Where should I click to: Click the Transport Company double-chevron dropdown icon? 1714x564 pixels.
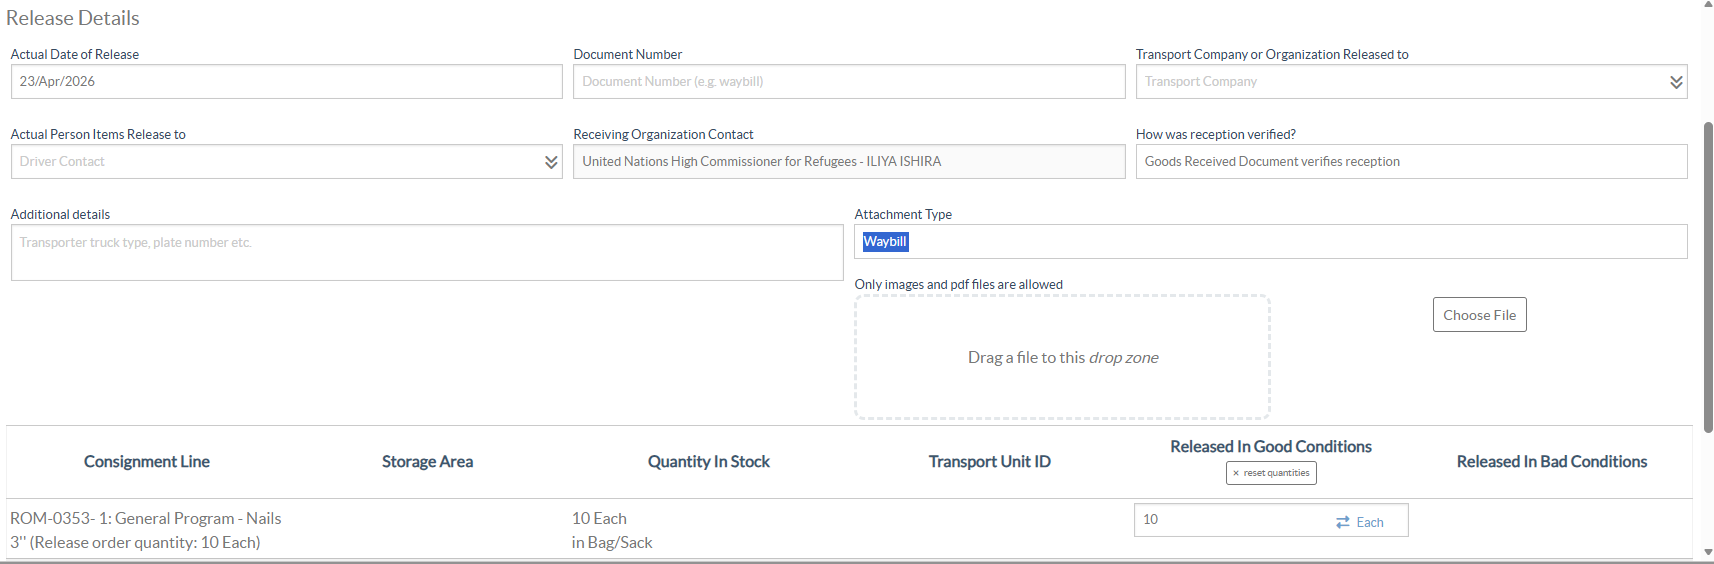pos(1676,82)
